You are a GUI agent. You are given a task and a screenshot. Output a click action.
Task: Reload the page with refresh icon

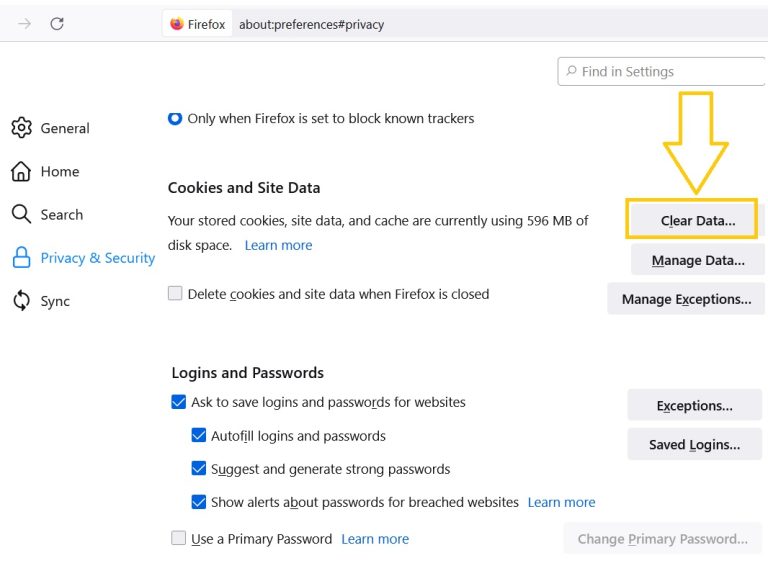point(57,24)
